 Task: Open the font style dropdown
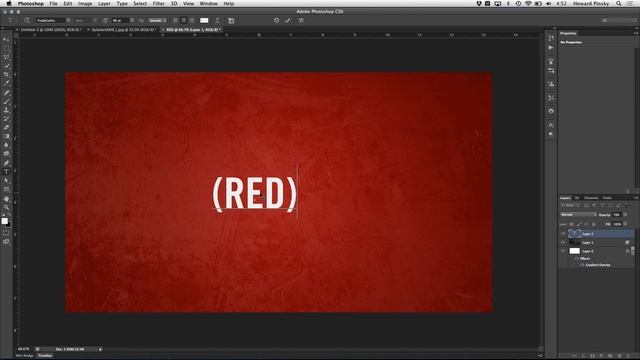[95, 20]
